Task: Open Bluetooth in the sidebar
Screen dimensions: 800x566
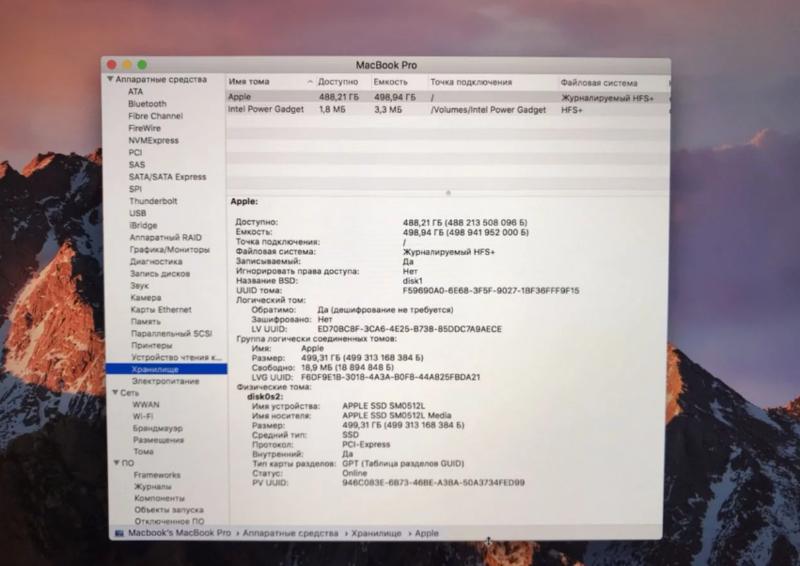Action: pyautogui.click(x=147, y=104)
